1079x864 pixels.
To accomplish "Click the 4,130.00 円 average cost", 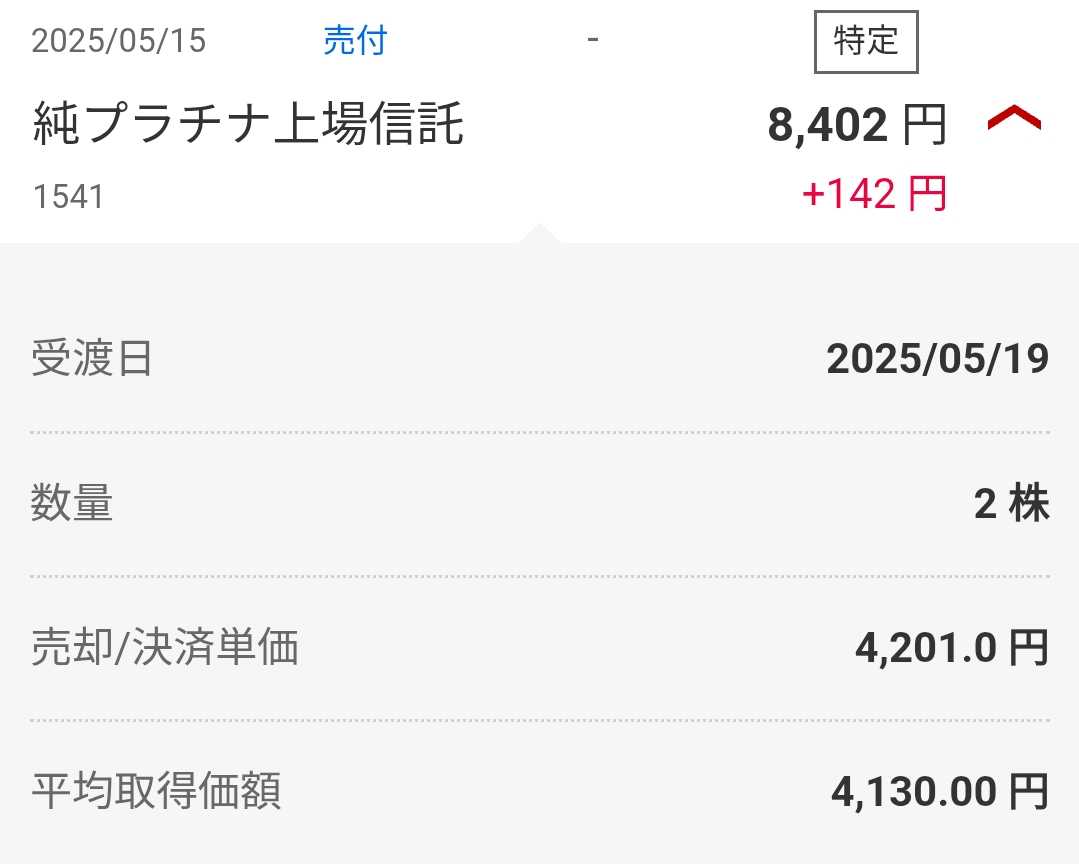I will tap(939, 792).
